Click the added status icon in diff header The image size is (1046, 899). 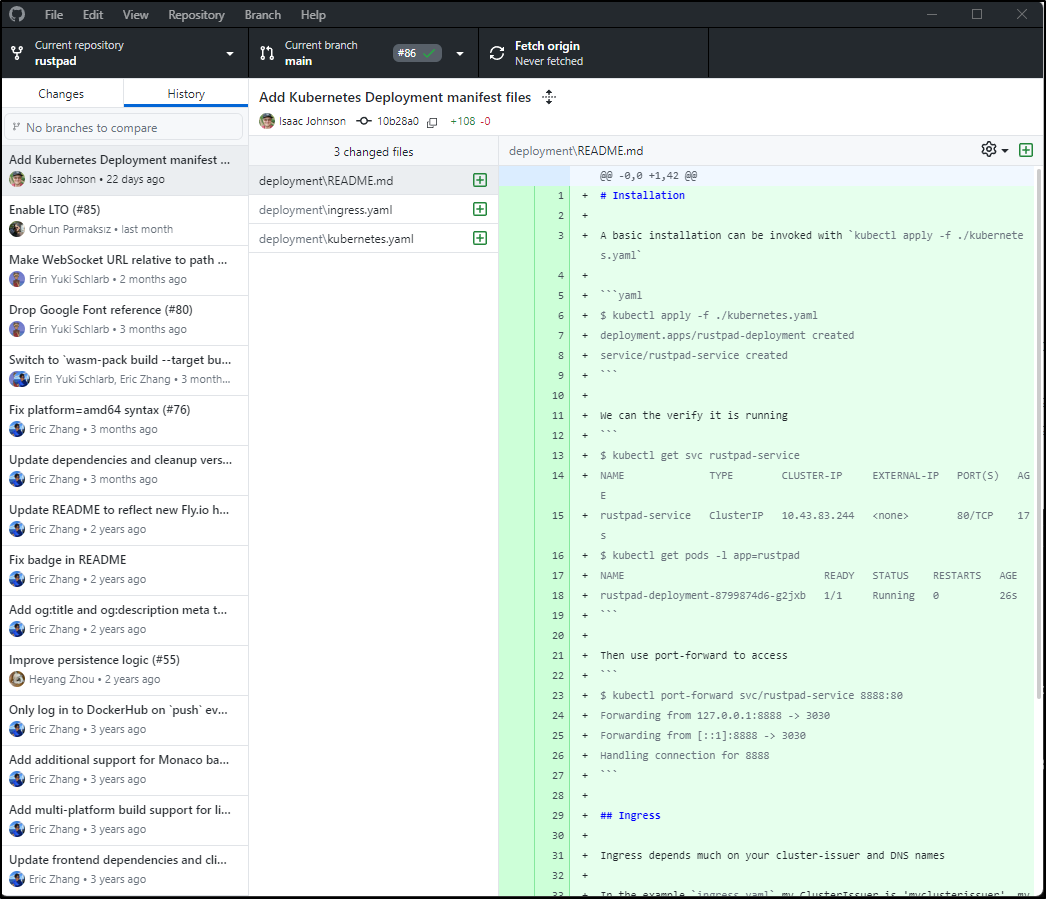tap(1026, 150)
